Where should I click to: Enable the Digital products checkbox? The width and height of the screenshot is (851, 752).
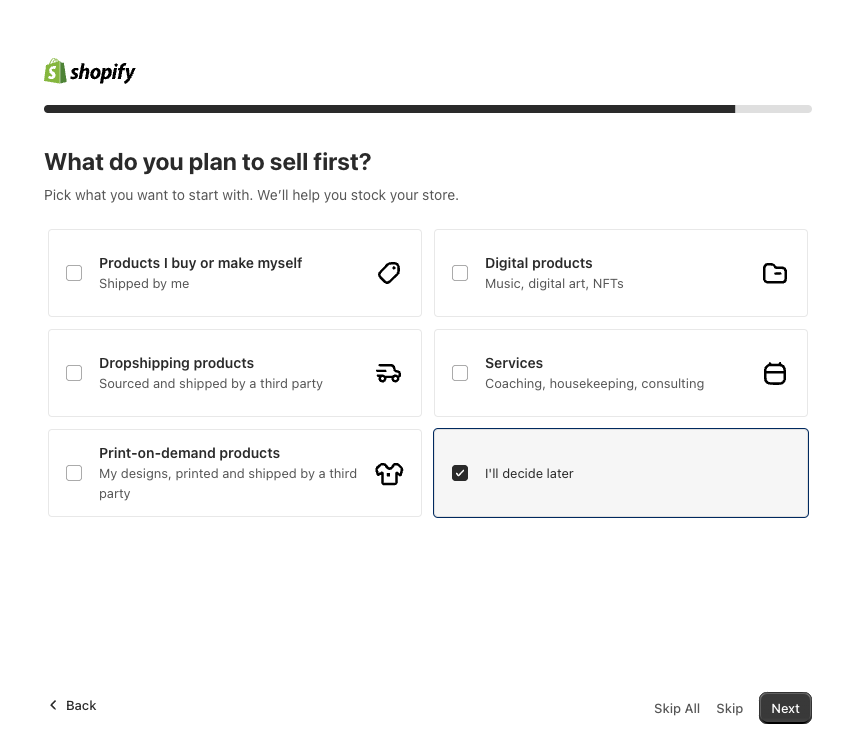pyautogui.click(x=460, y=273)
